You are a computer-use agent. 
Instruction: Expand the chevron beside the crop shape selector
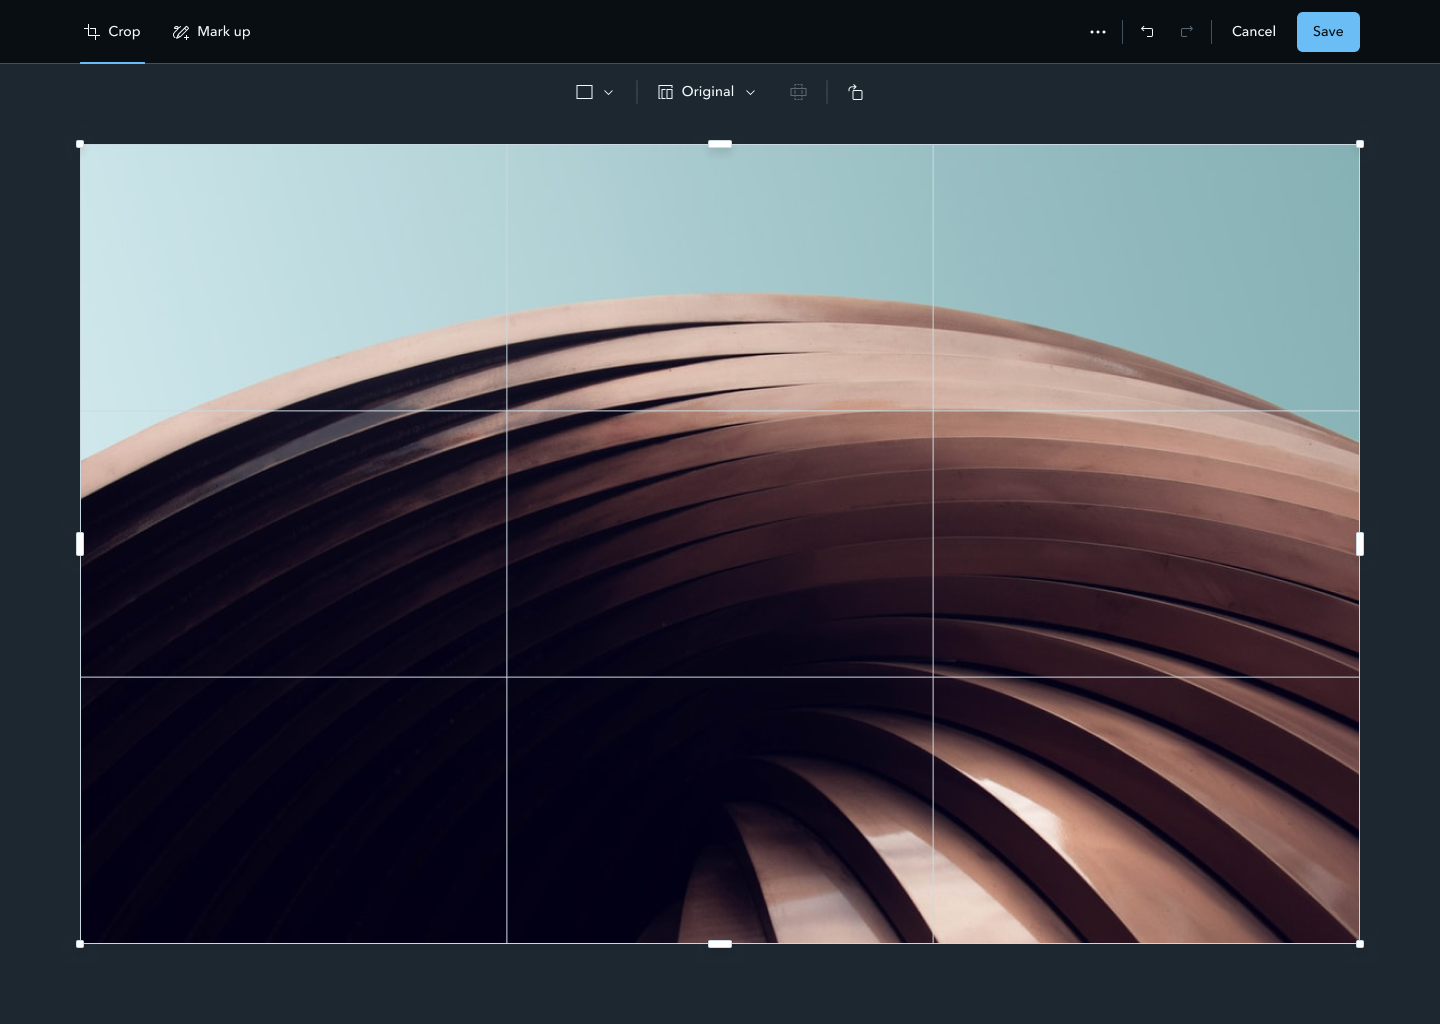608,92
